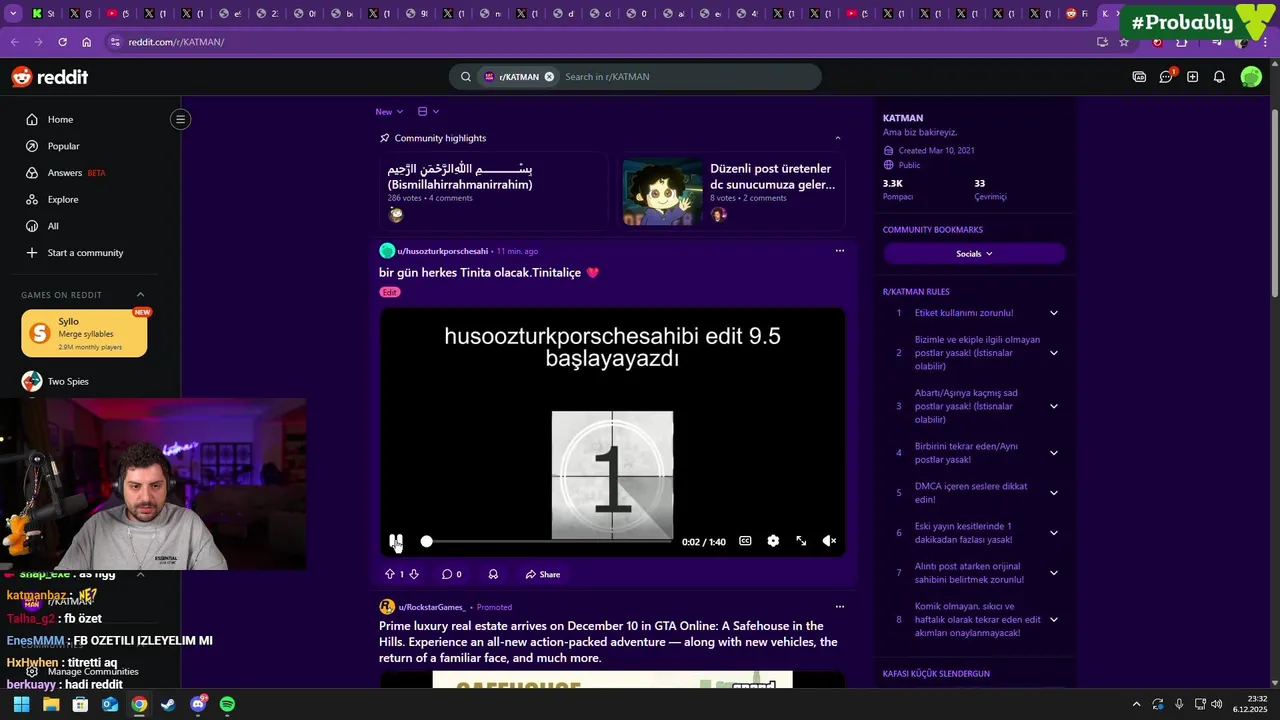Click the create post plus icon

(x=1192, y=77)
